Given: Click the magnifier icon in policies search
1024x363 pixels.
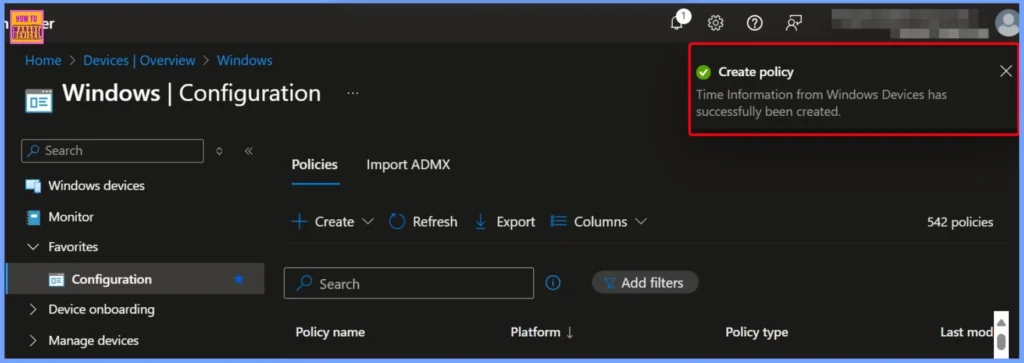Looking at the screenshot, I should tap(304, 283).
